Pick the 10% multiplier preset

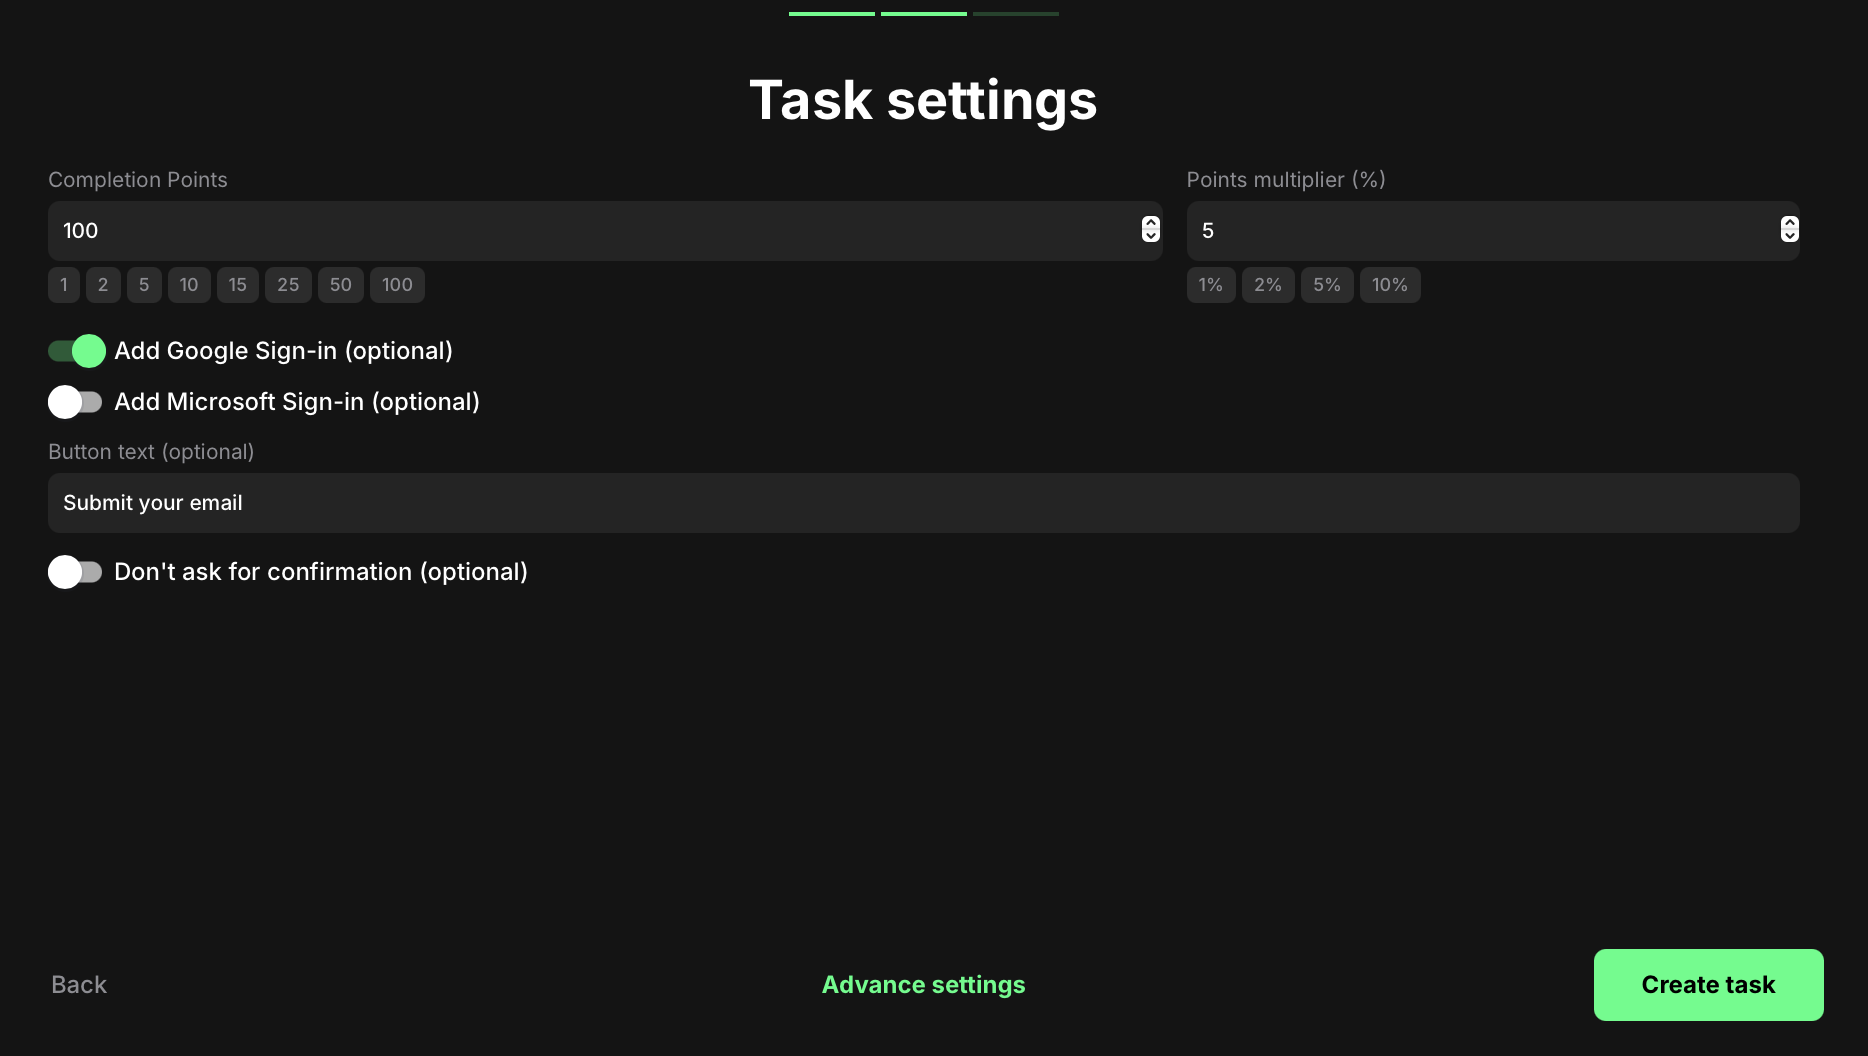(x=1389, y=285)
